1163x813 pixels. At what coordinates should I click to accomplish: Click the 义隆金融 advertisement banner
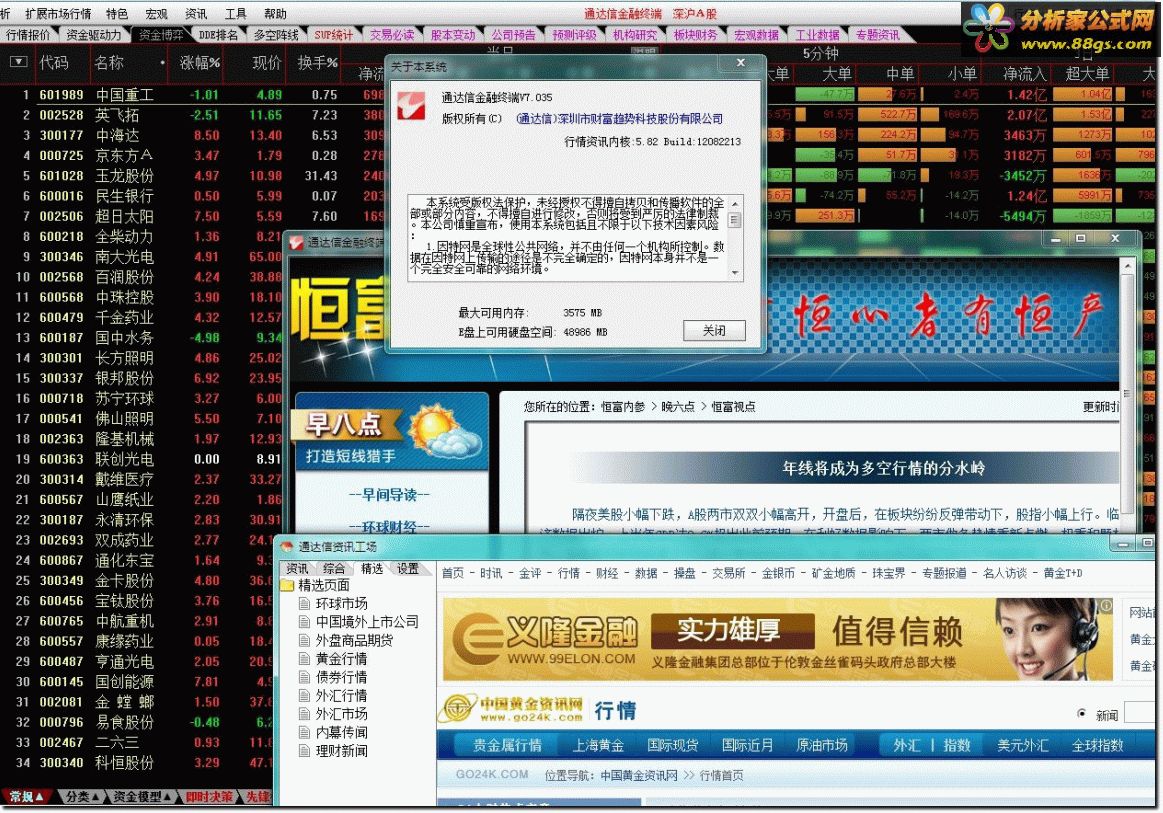(777, 639)
